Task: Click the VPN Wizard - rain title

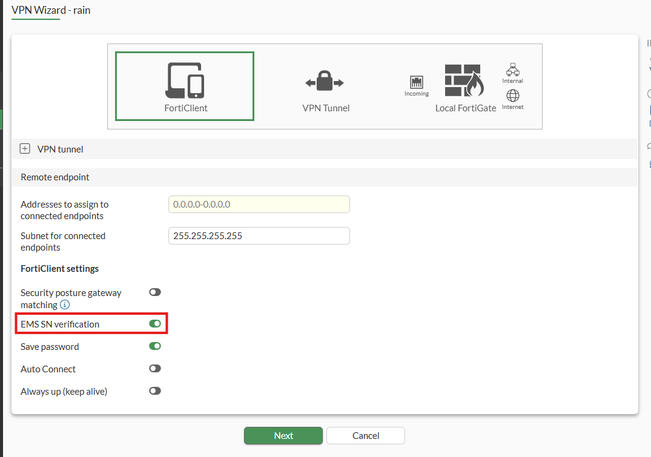Action: coord(51,10)
